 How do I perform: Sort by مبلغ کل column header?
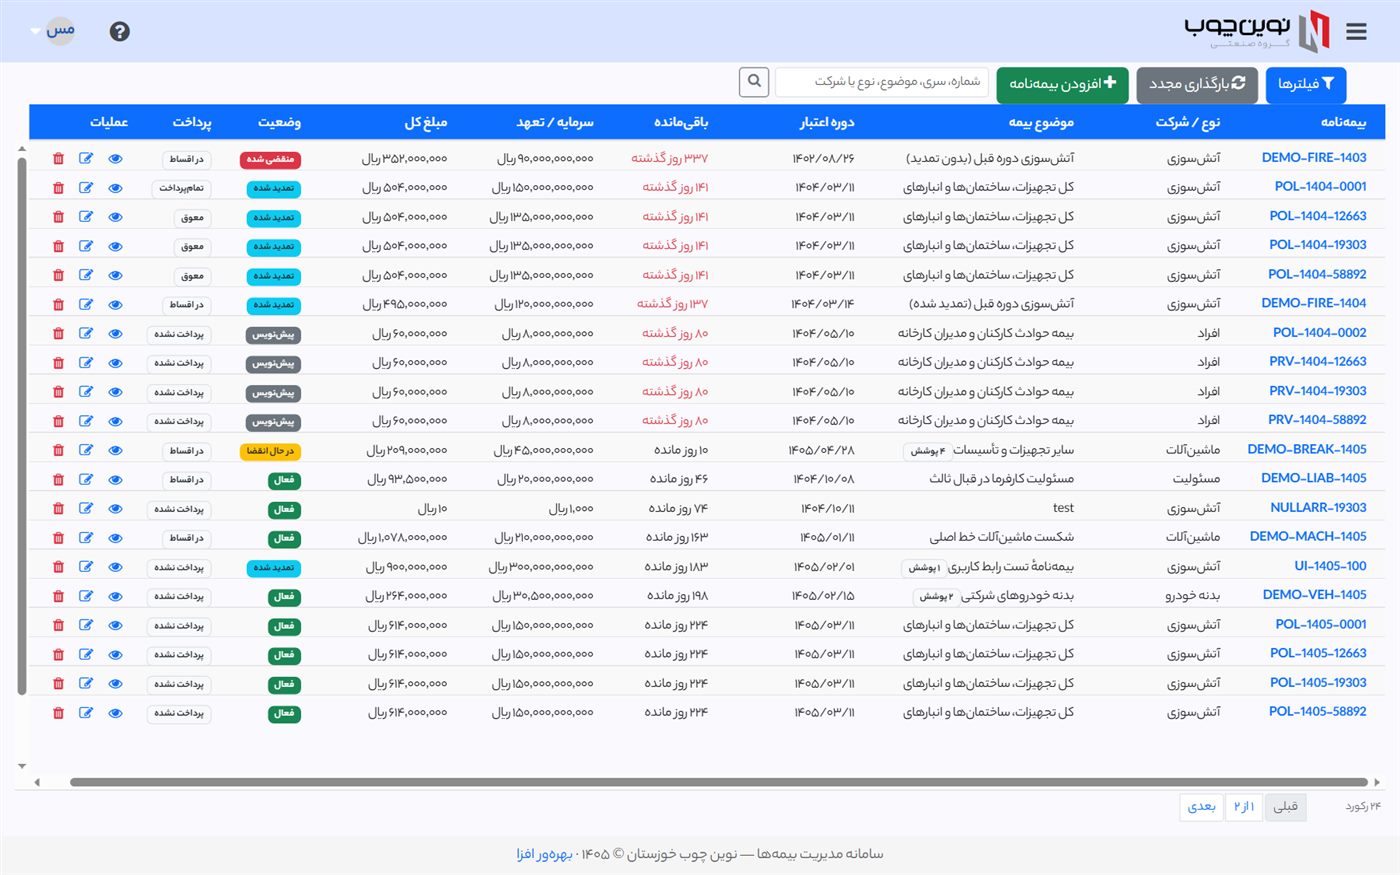click(x=425, y=122)
